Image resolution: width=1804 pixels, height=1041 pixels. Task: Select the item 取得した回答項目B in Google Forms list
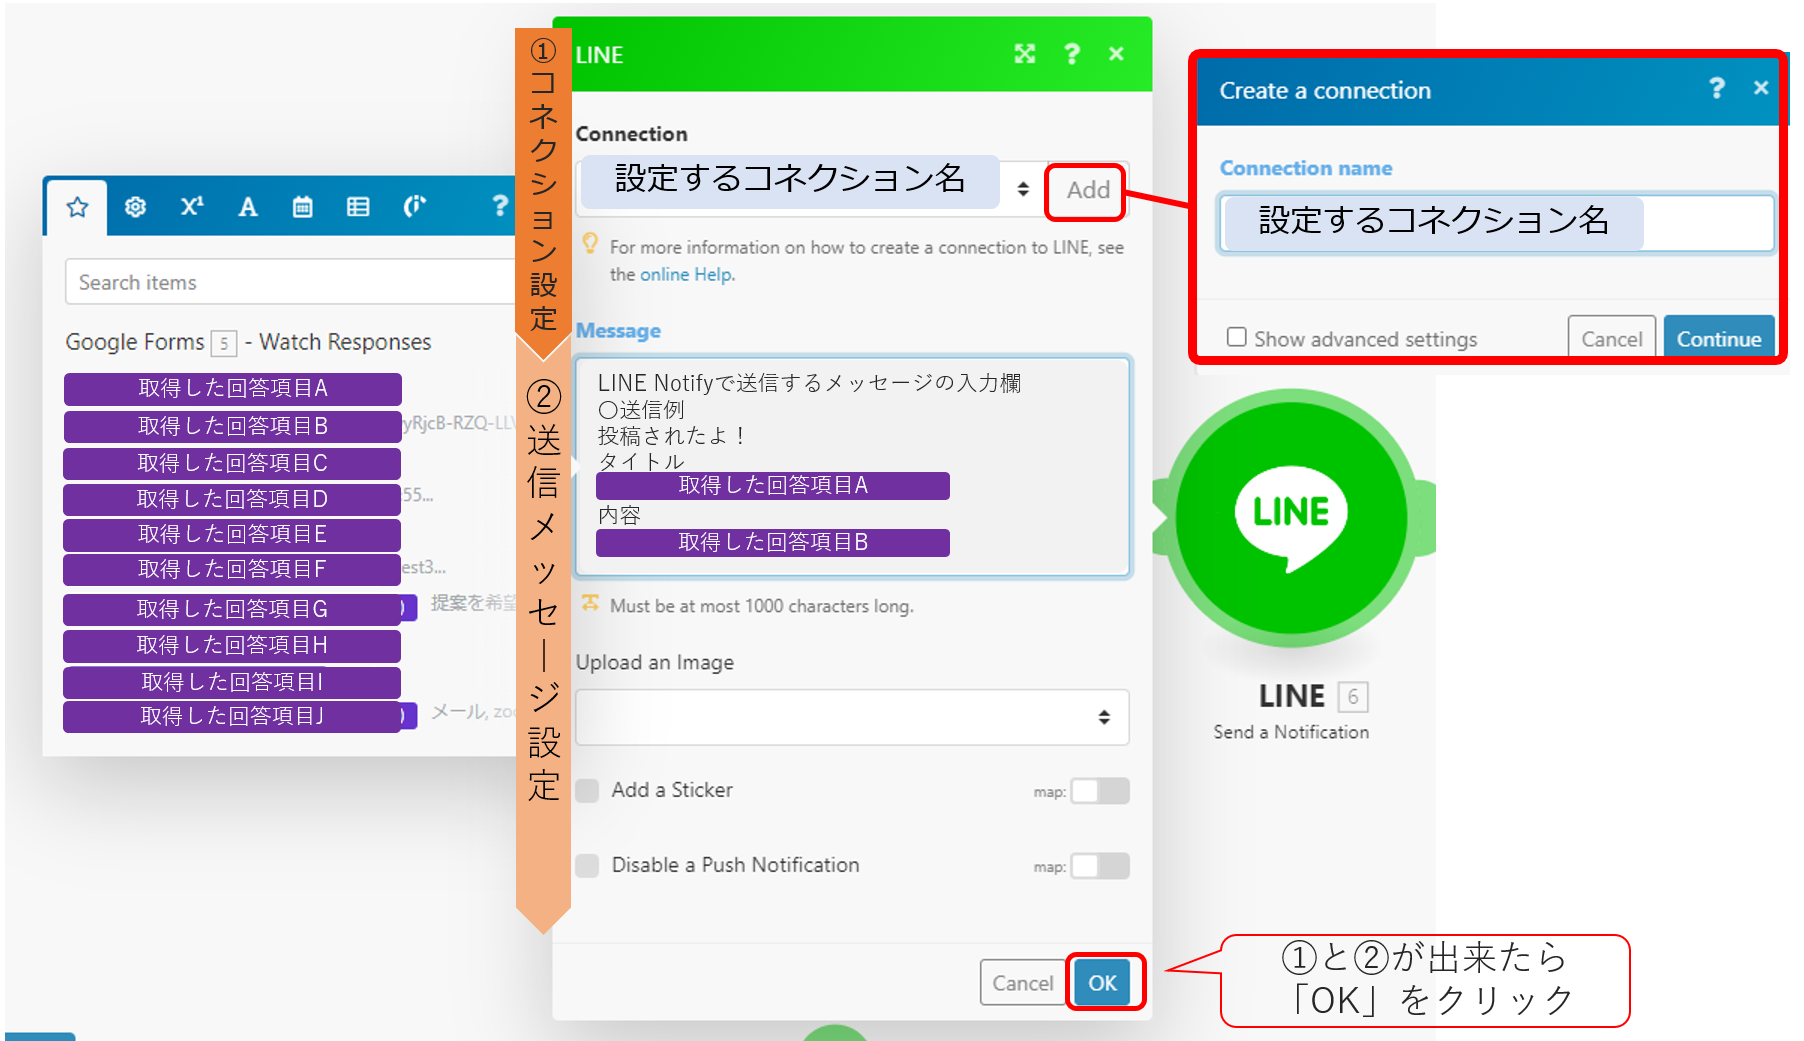click(x=233, y=426)
